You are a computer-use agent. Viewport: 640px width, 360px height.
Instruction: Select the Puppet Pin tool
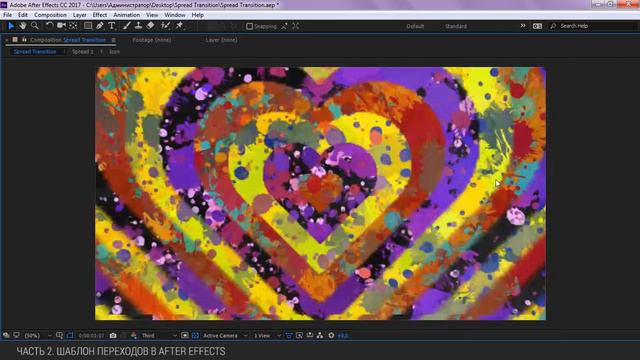(x=180, y=26)
